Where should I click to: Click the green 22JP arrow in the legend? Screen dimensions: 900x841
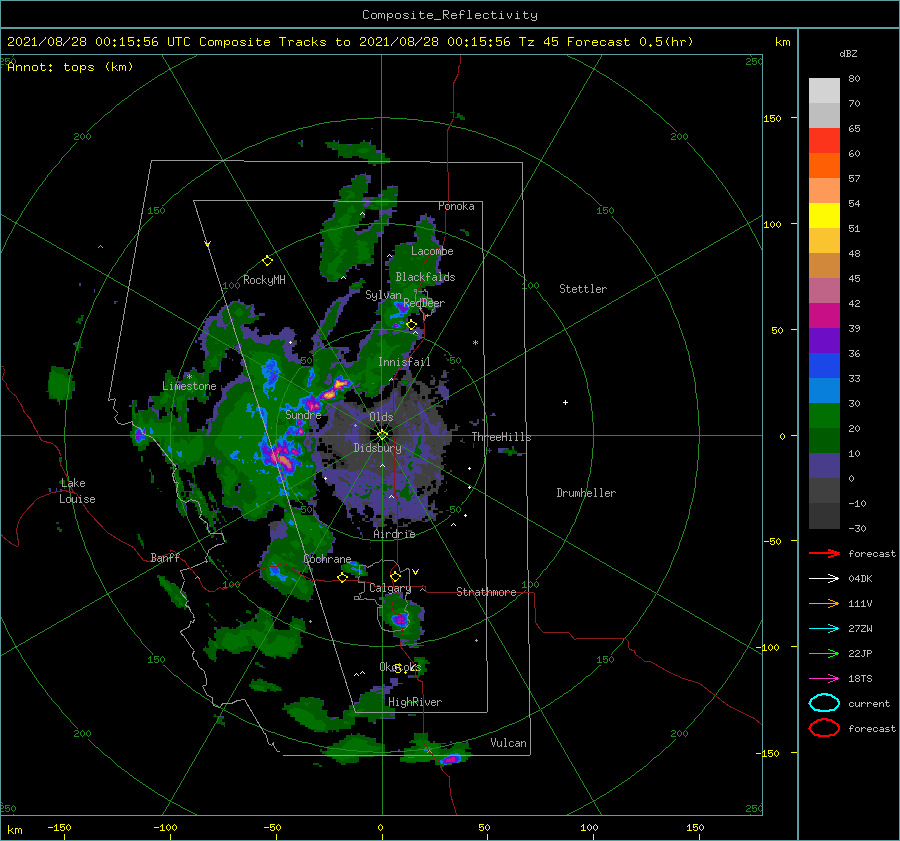[x=824, y=653]
